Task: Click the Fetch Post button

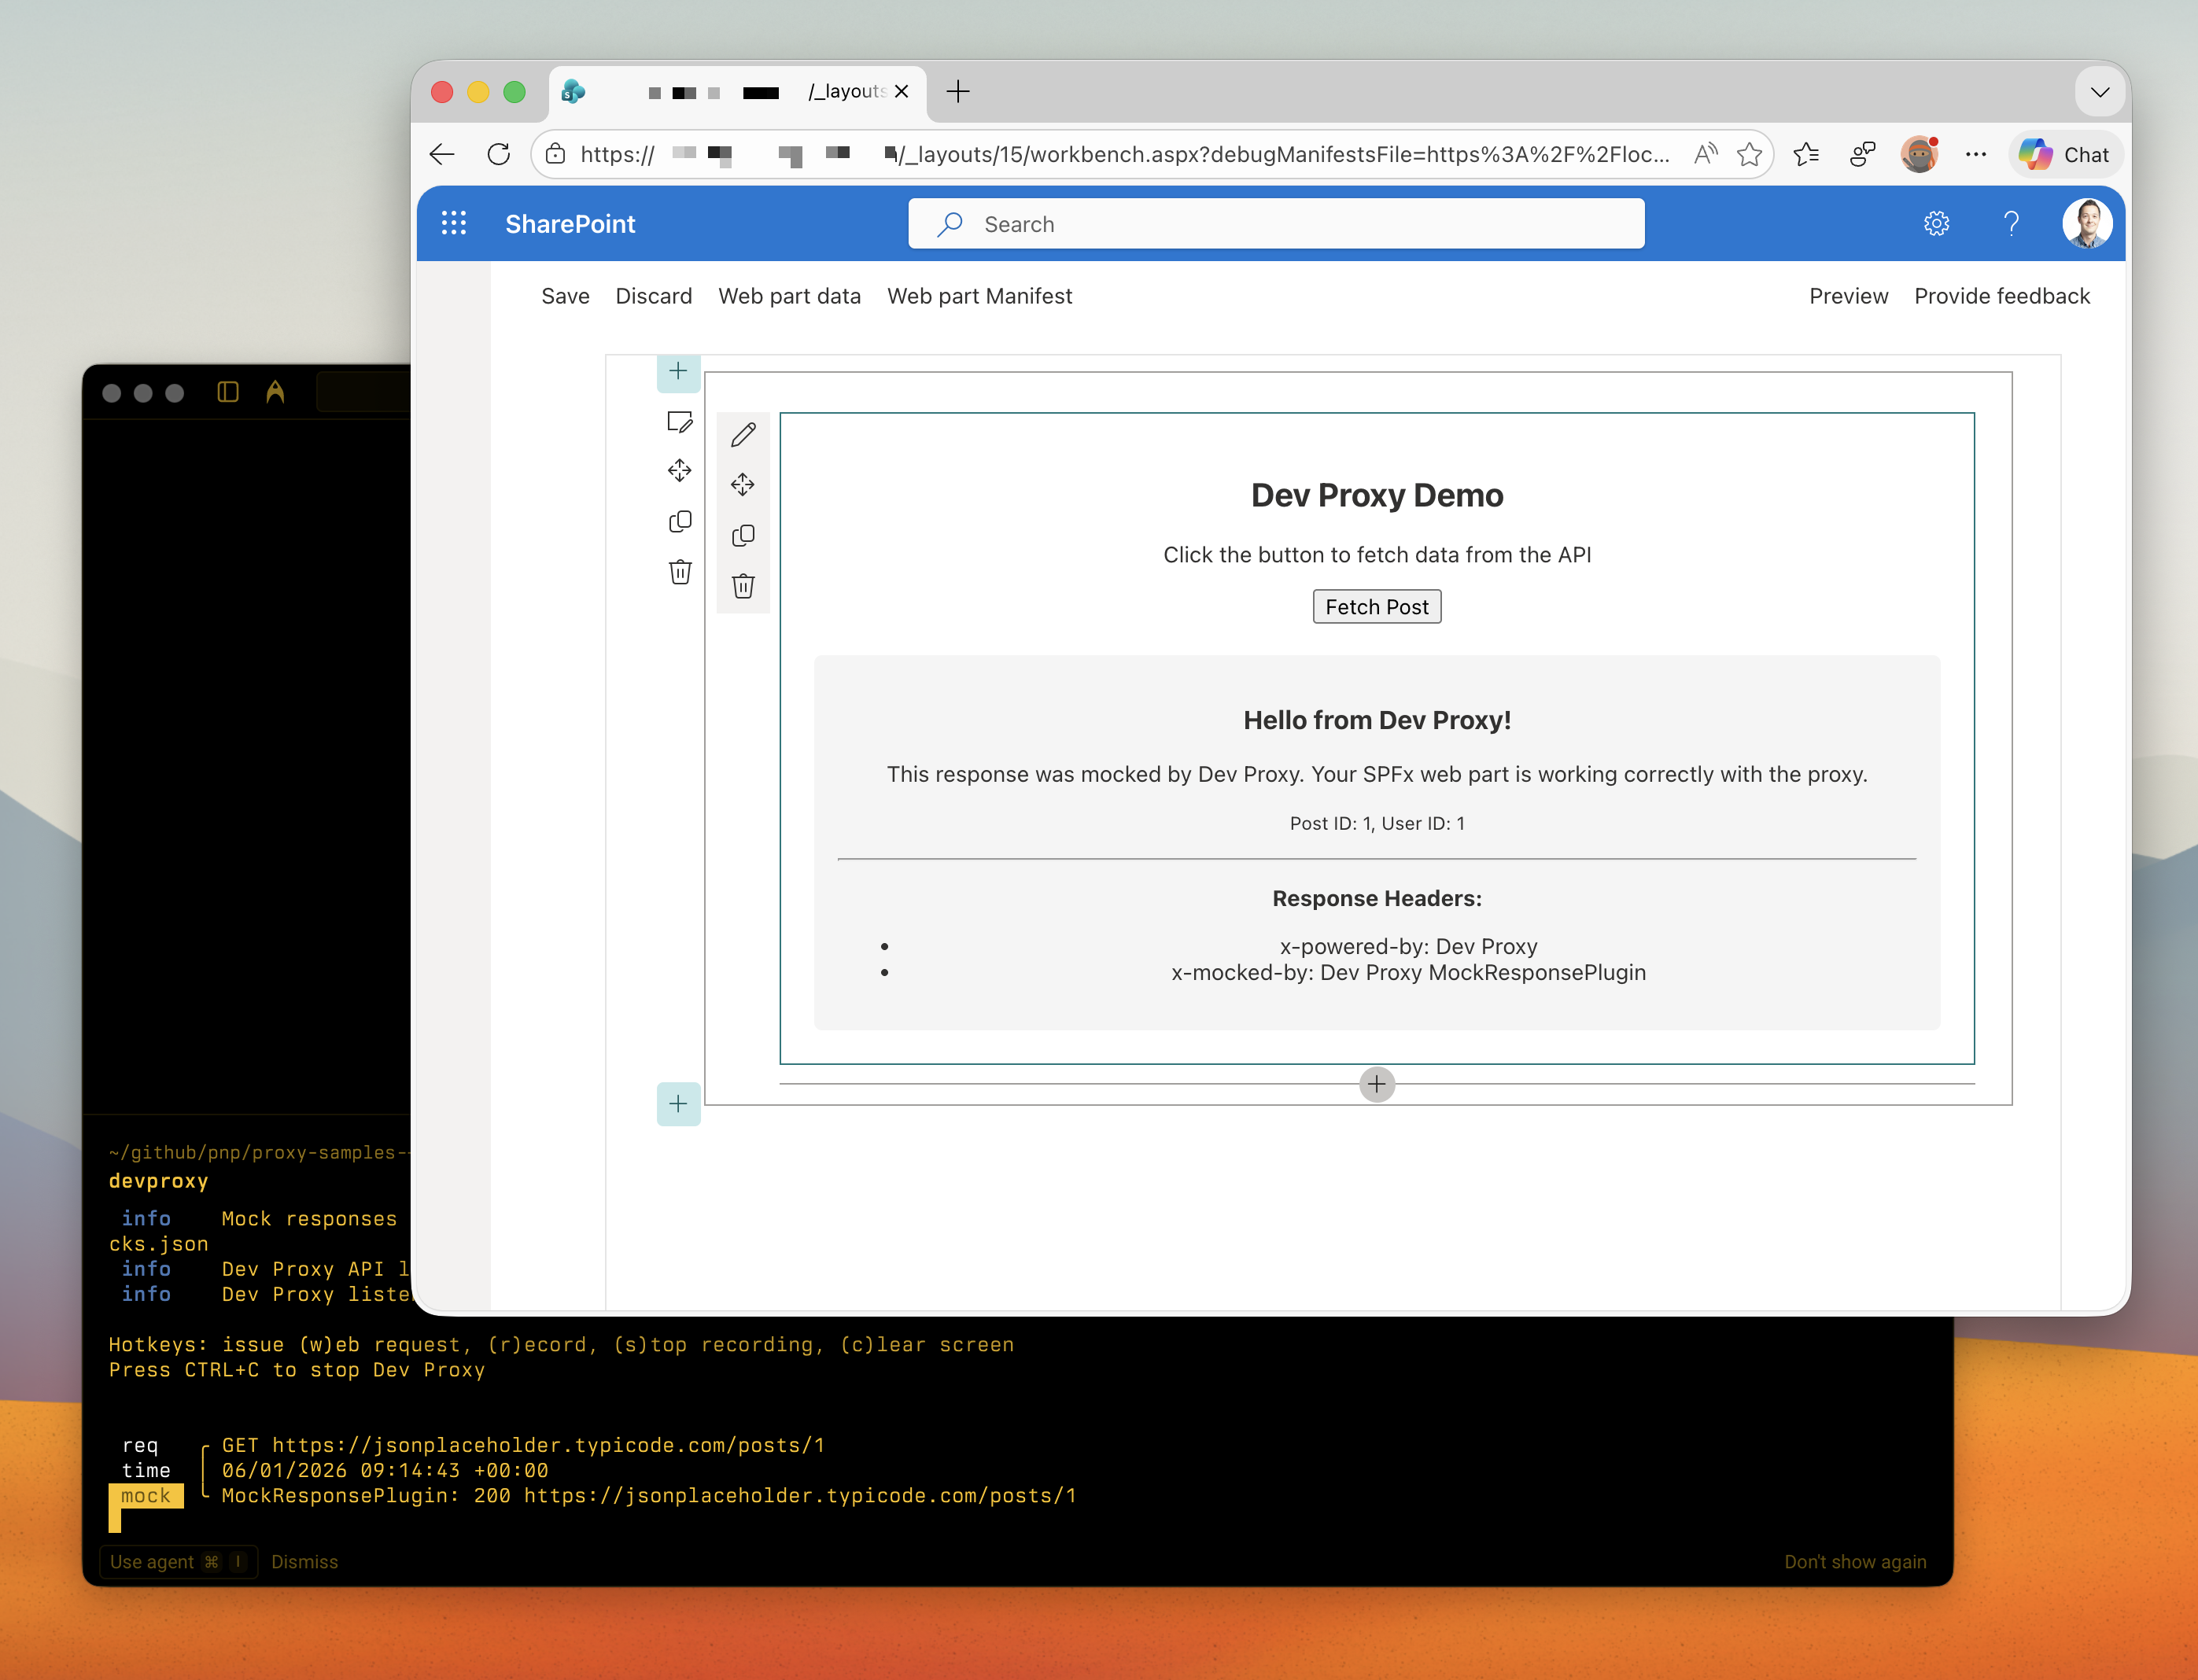Action: [x=1377, y=606]
